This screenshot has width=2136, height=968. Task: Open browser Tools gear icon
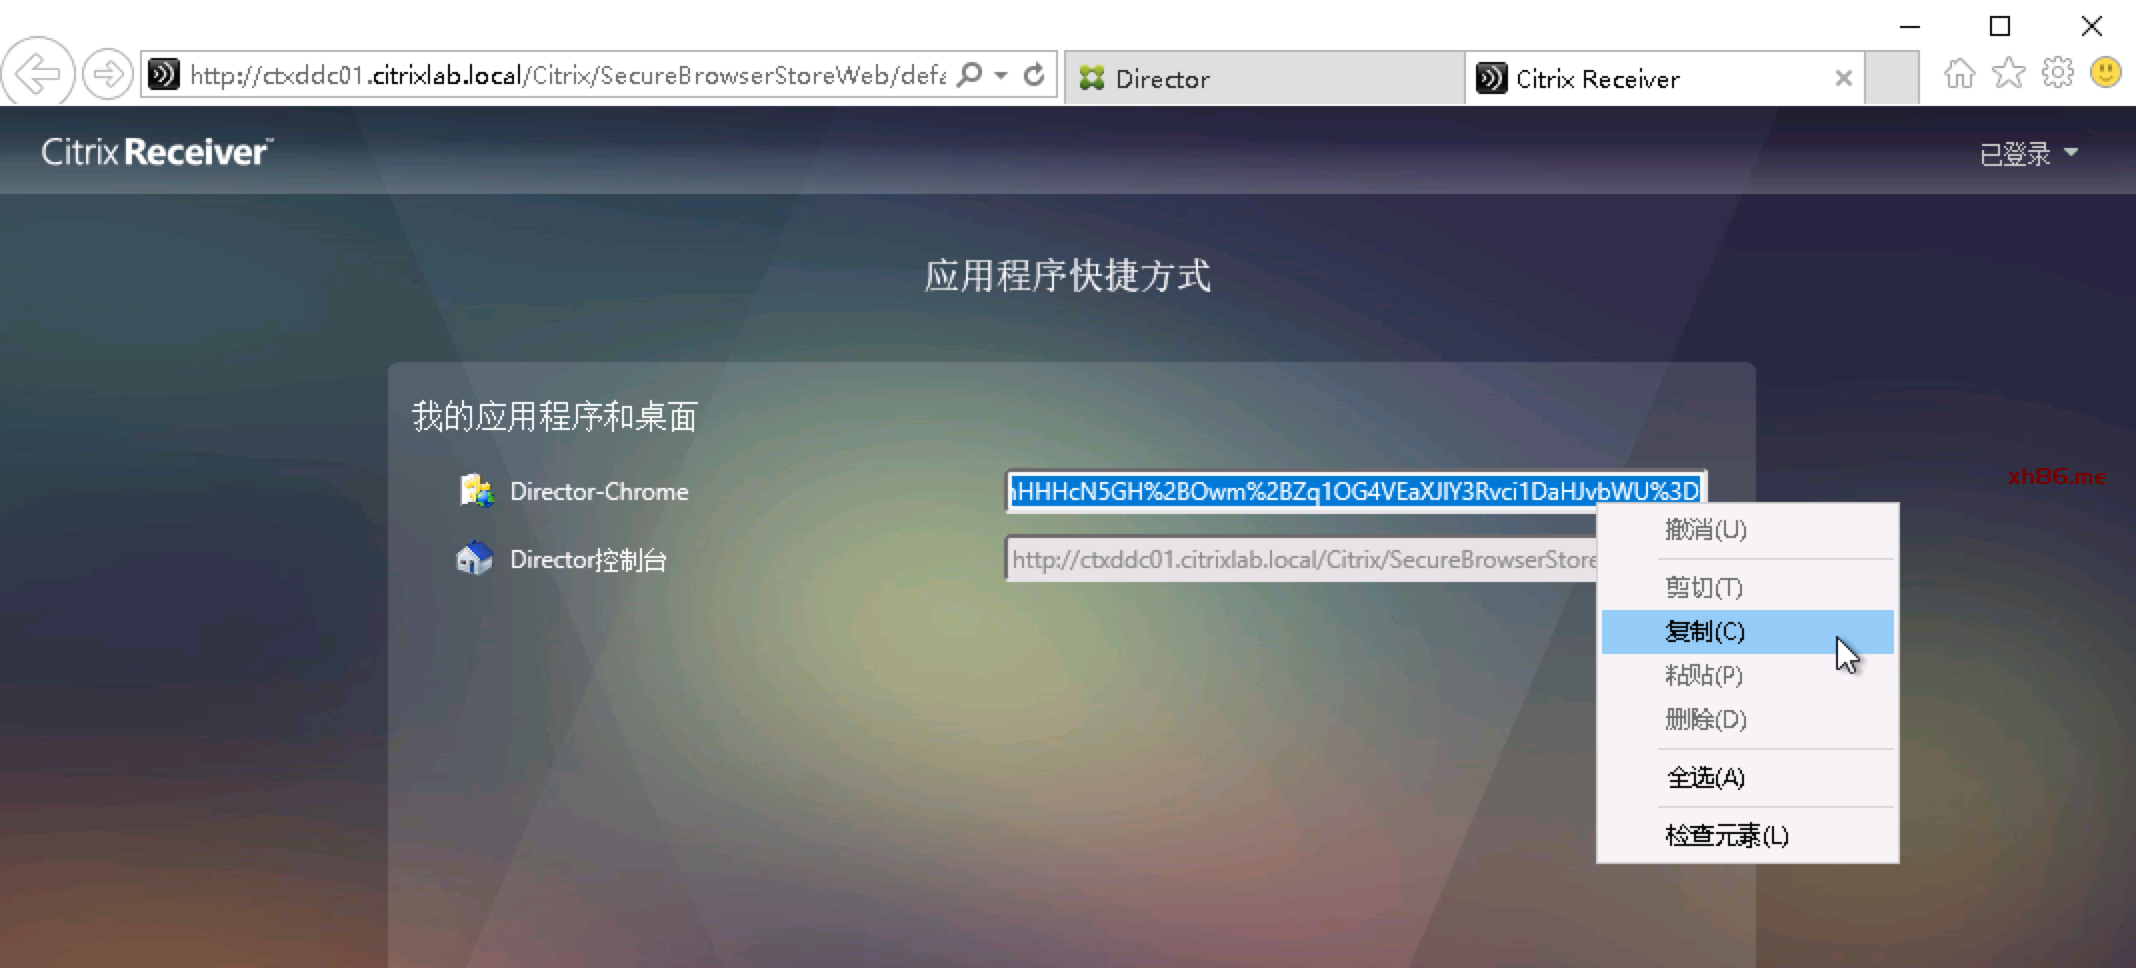(x=2057, y=73)
